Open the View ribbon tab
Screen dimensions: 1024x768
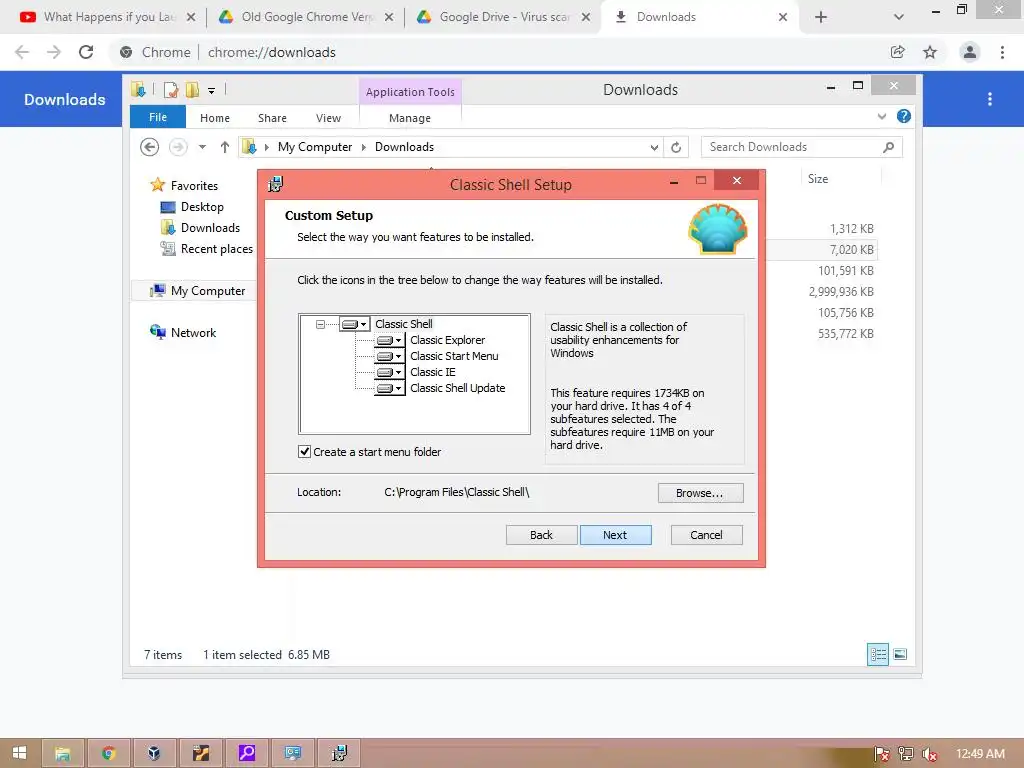[x=328, y=118]
